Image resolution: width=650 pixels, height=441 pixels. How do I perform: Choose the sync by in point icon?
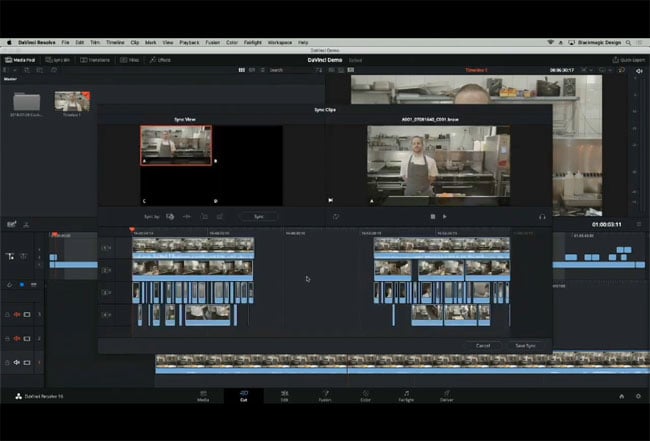[204, 216]
